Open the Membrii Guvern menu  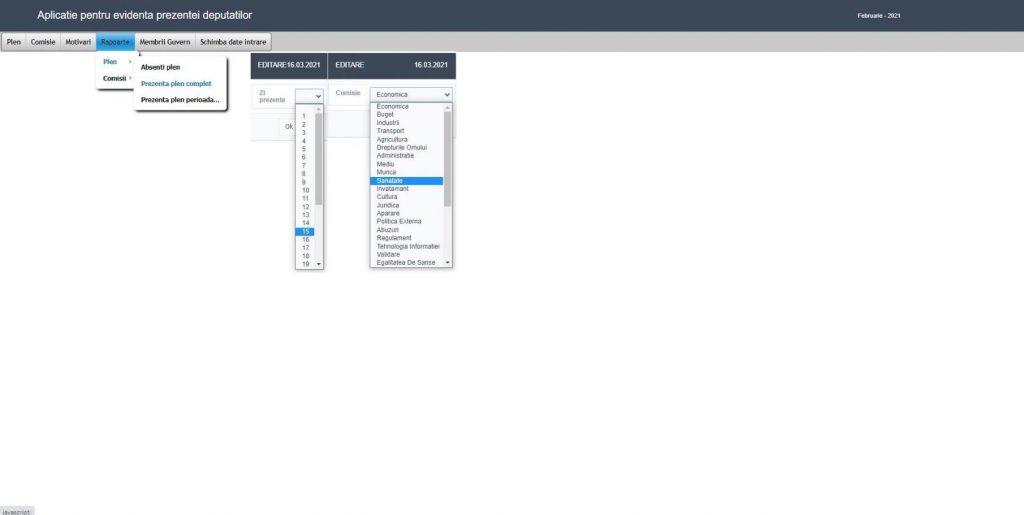pos(165,42)
